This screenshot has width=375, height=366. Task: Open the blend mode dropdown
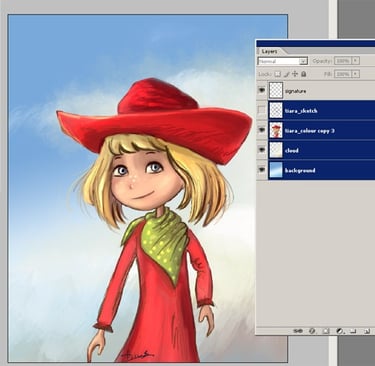click(x=282, y=61)
